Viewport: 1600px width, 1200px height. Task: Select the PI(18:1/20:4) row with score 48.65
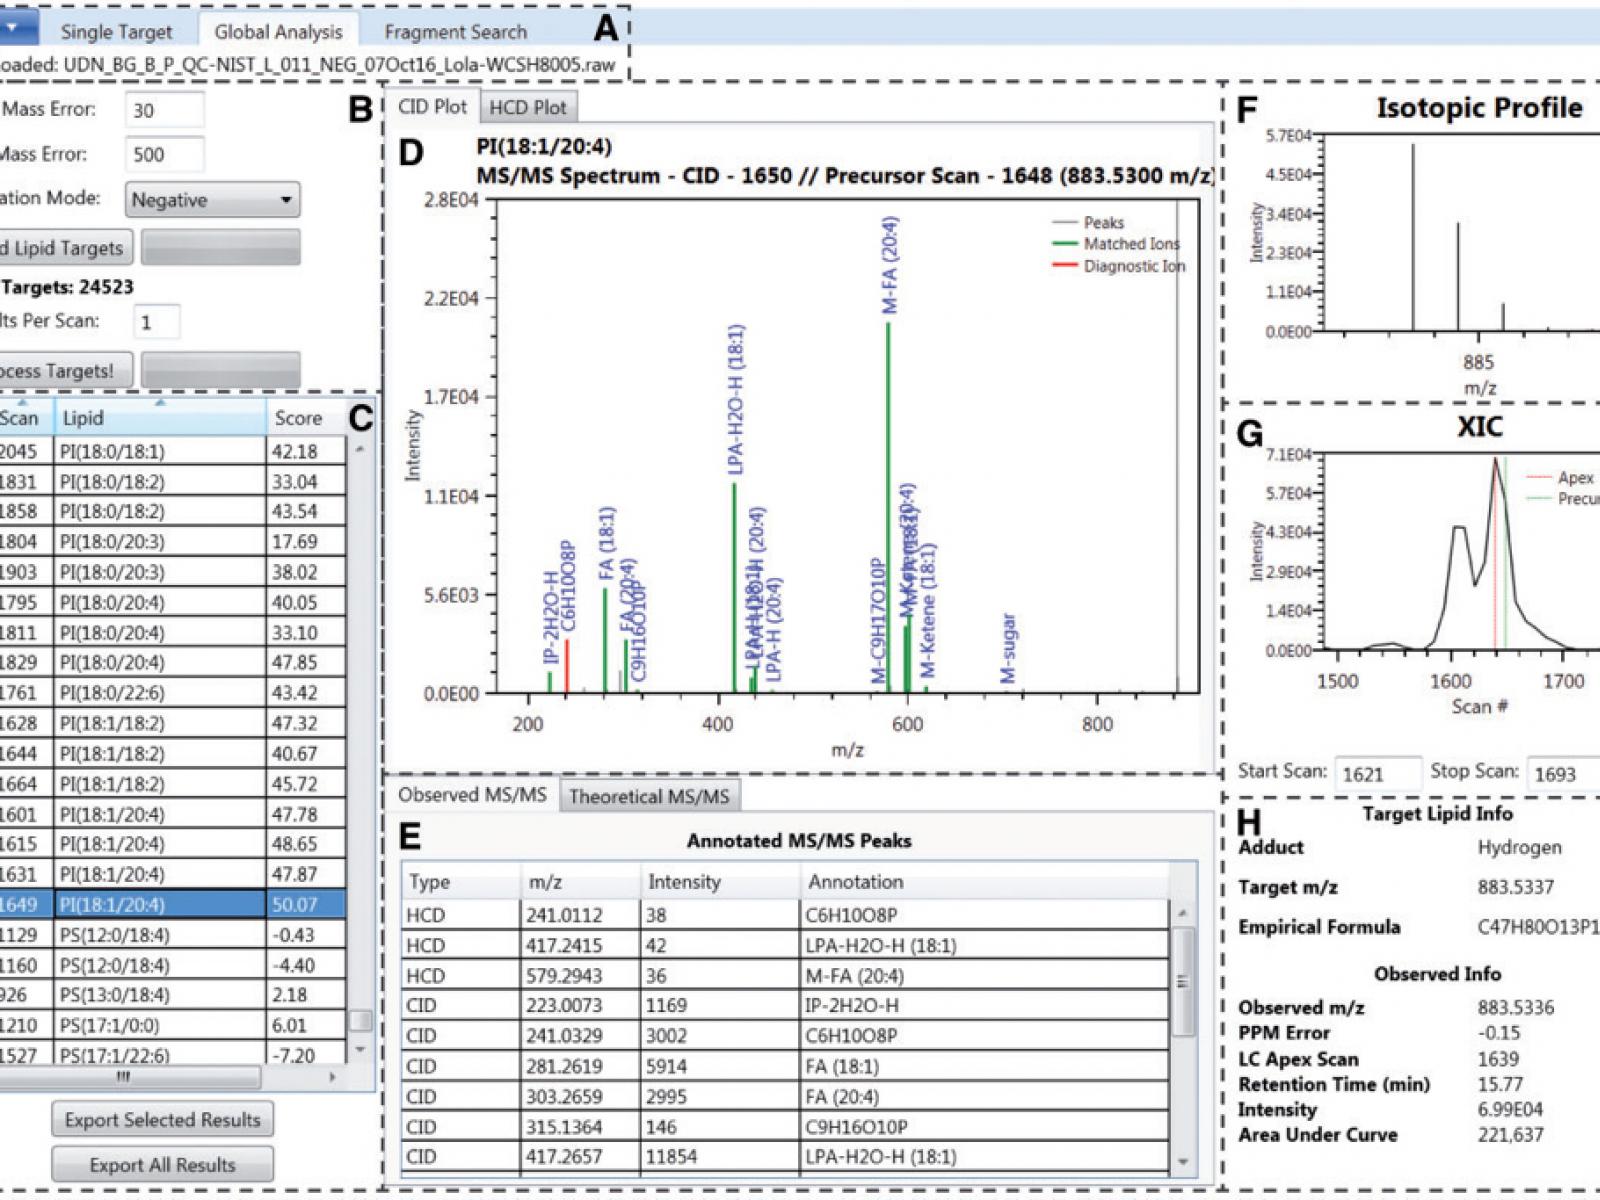(x=172, y=844)
